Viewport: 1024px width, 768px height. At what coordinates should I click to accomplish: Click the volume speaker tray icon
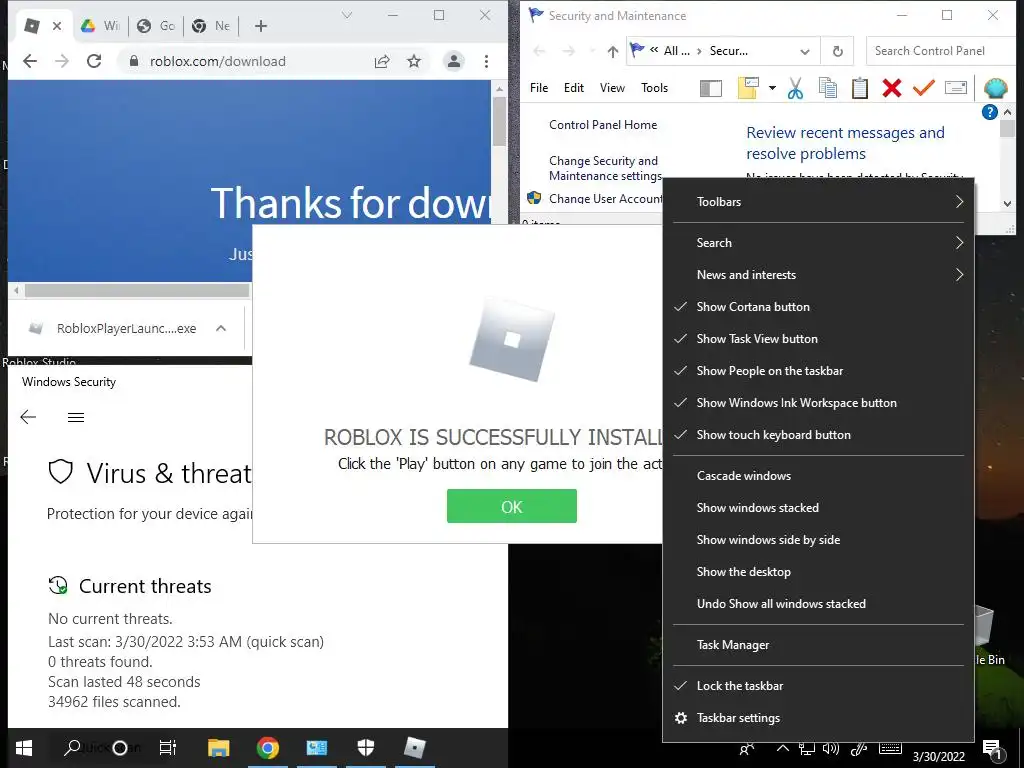[831, 748]
